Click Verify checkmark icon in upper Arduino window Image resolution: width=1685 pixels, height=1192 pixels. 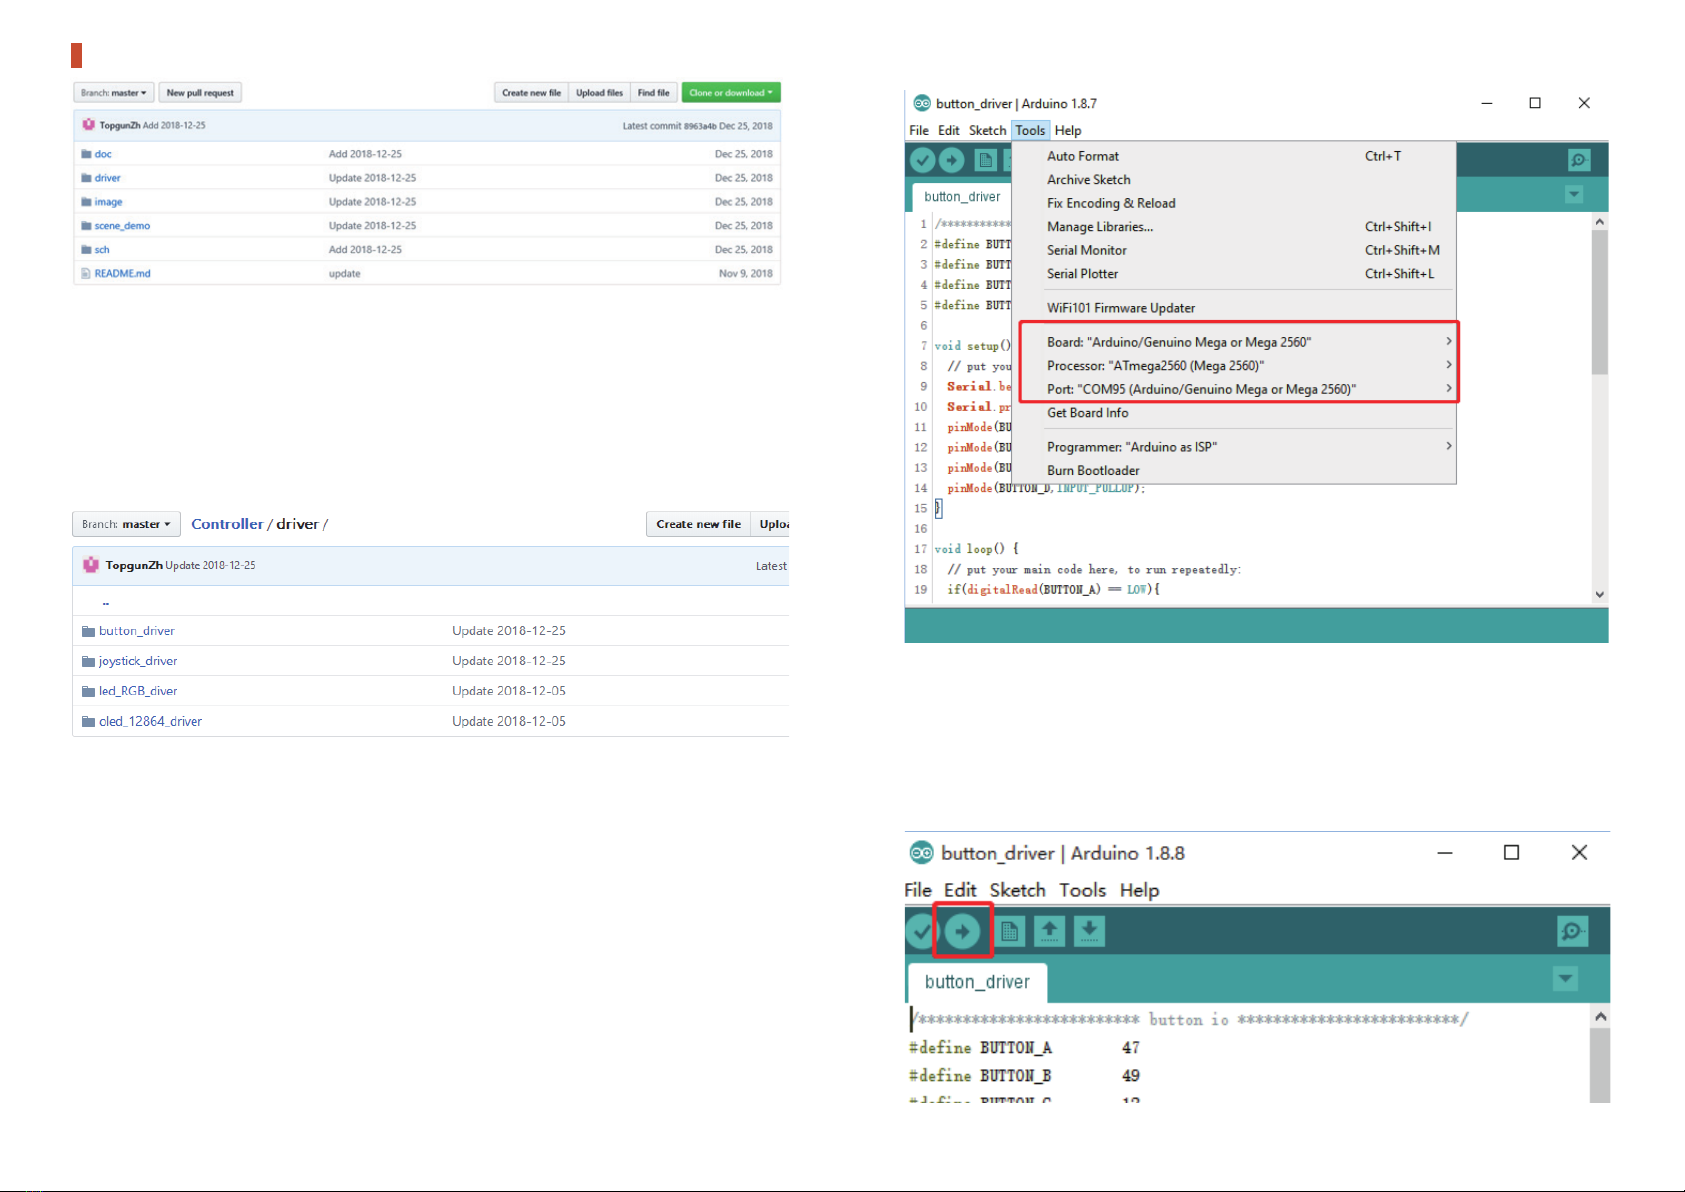click(x=922, y=160)
